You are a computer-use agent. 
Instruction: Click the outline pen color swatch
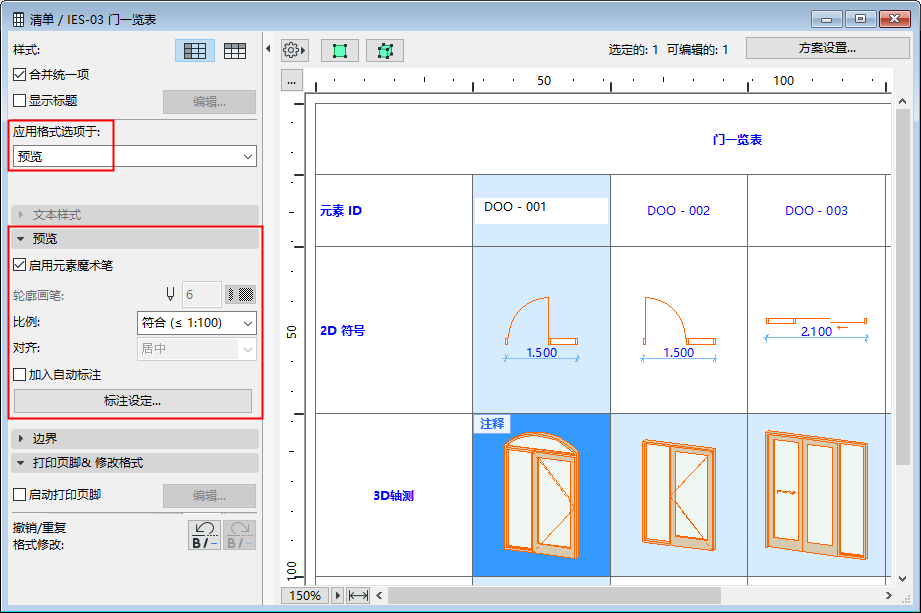[241, 294]
